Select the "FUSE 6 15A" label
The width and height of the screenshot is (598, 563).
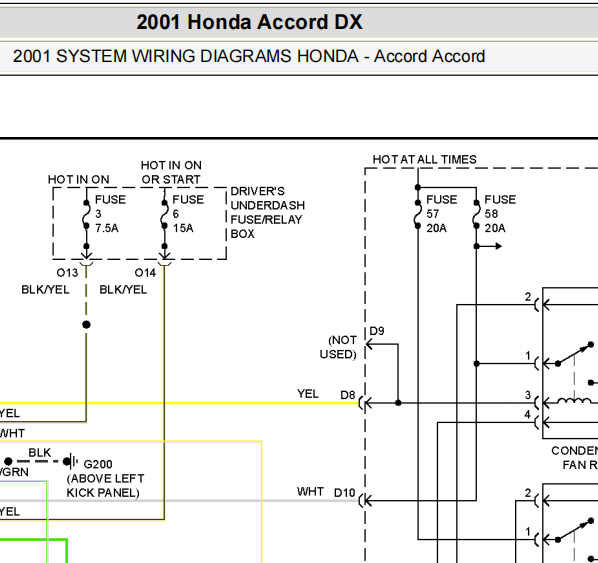tap(188, 214)
